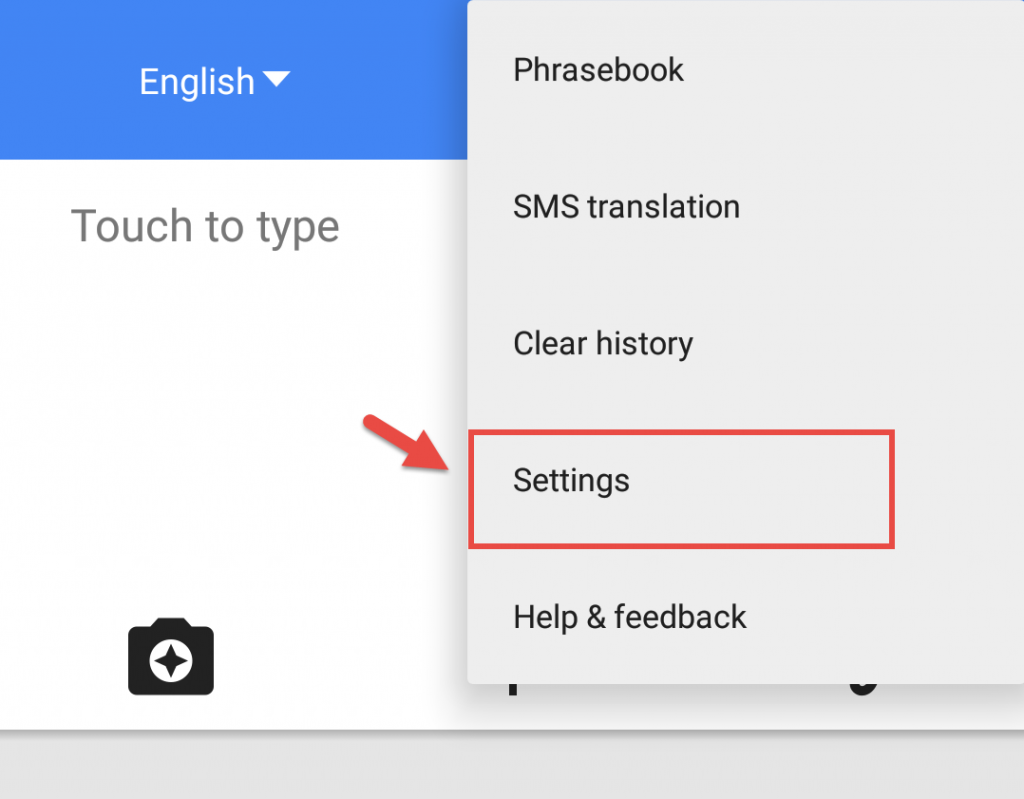This screenshot has width=1024, height=799.
Task: Collapse the overflow menu by choosing English
Action: click(x=197, y=82)
